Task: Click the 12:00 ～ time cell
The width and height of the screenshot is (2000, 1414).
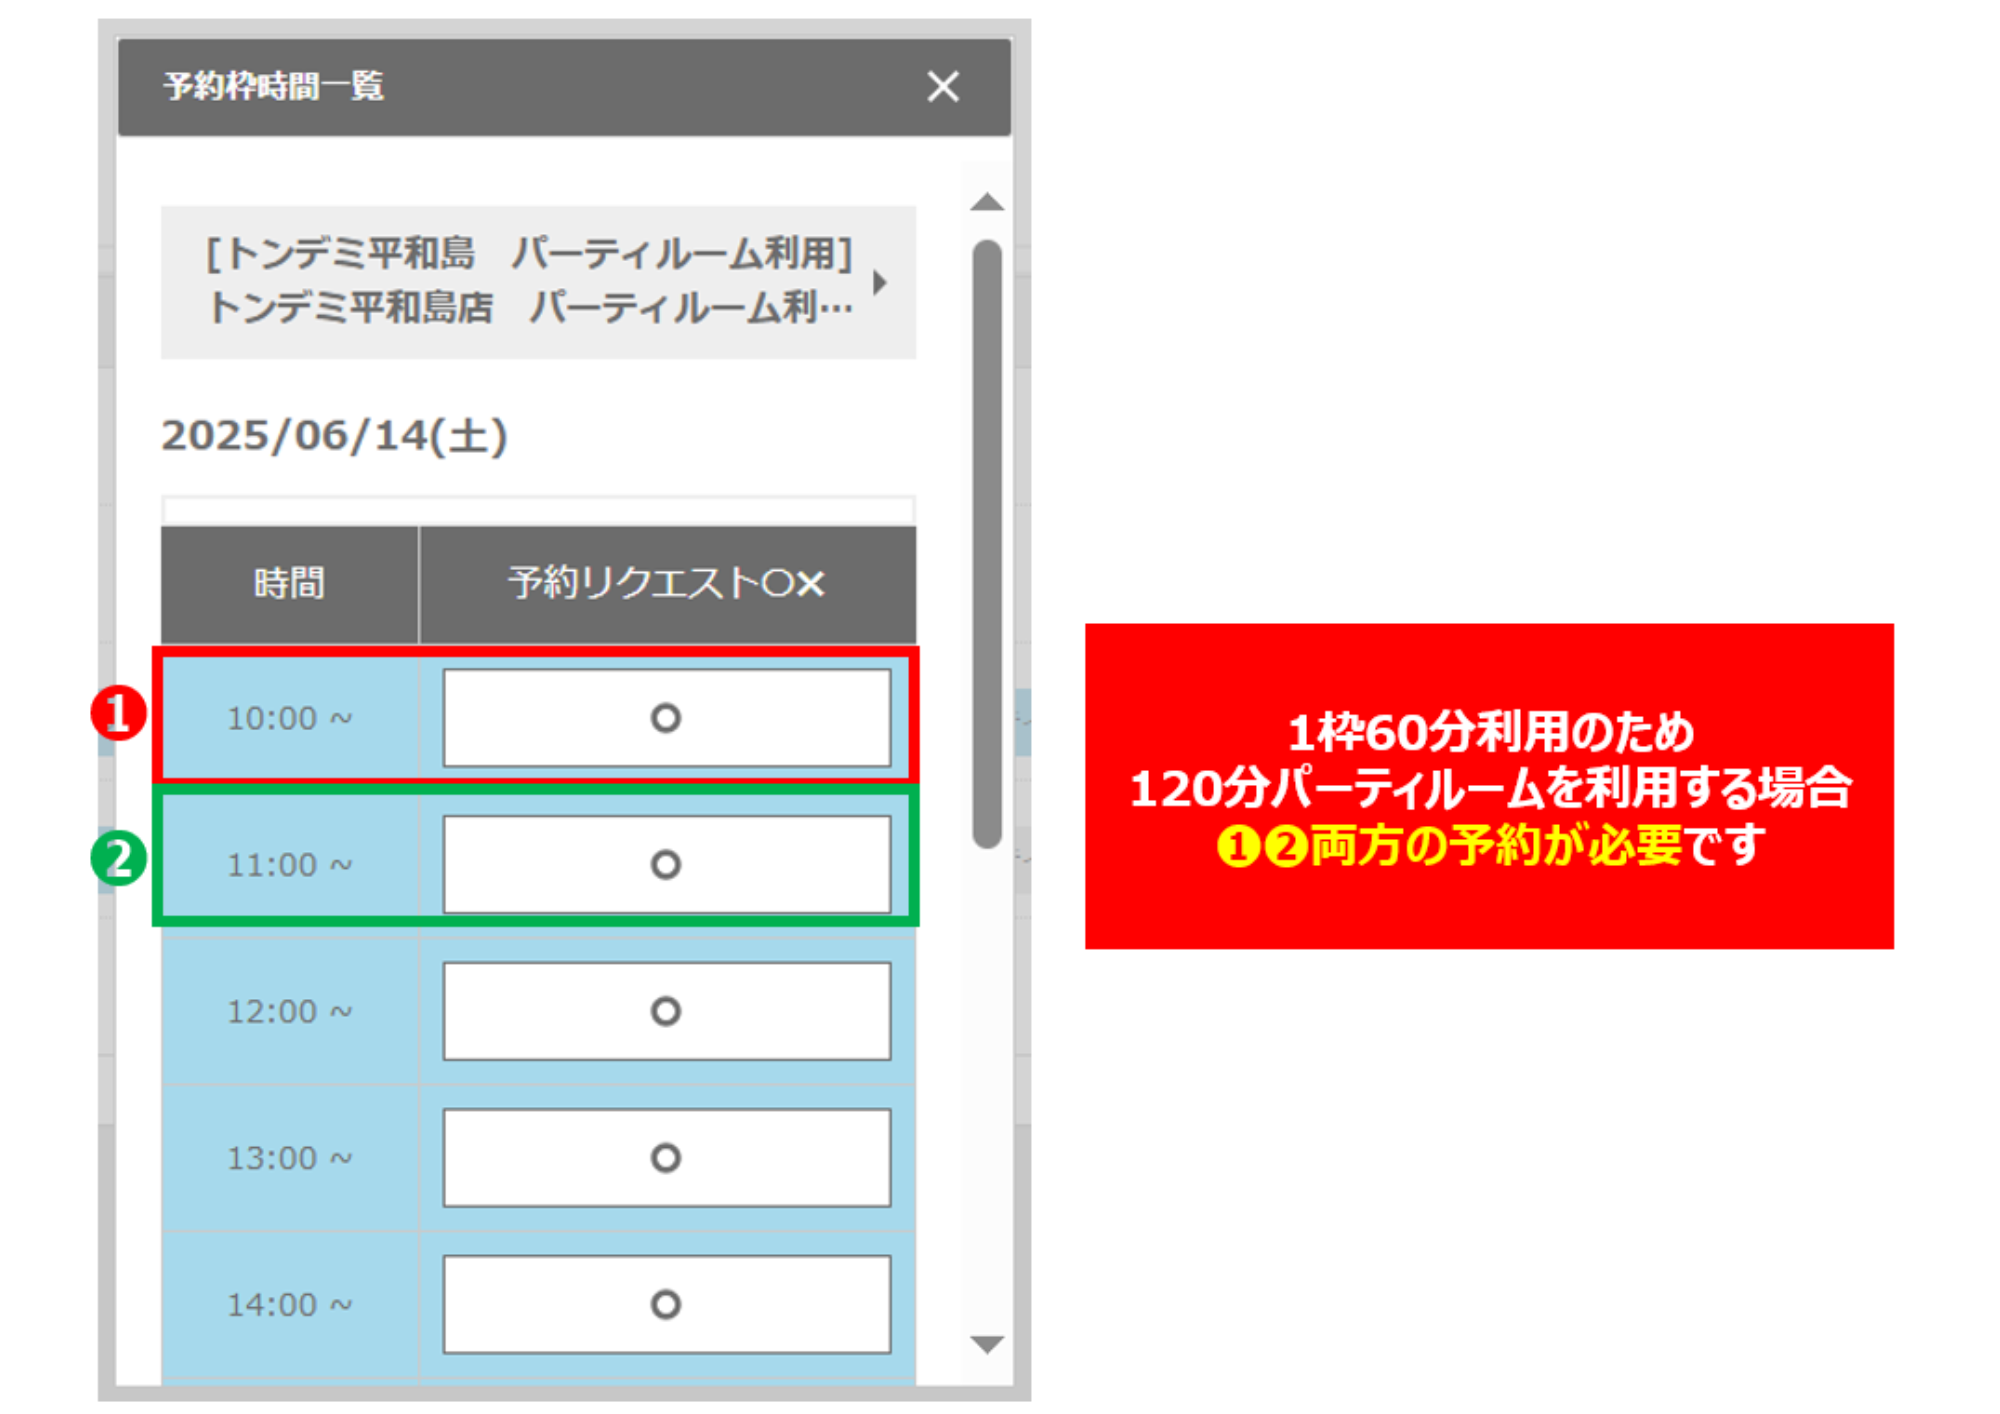Action: 290,1011
